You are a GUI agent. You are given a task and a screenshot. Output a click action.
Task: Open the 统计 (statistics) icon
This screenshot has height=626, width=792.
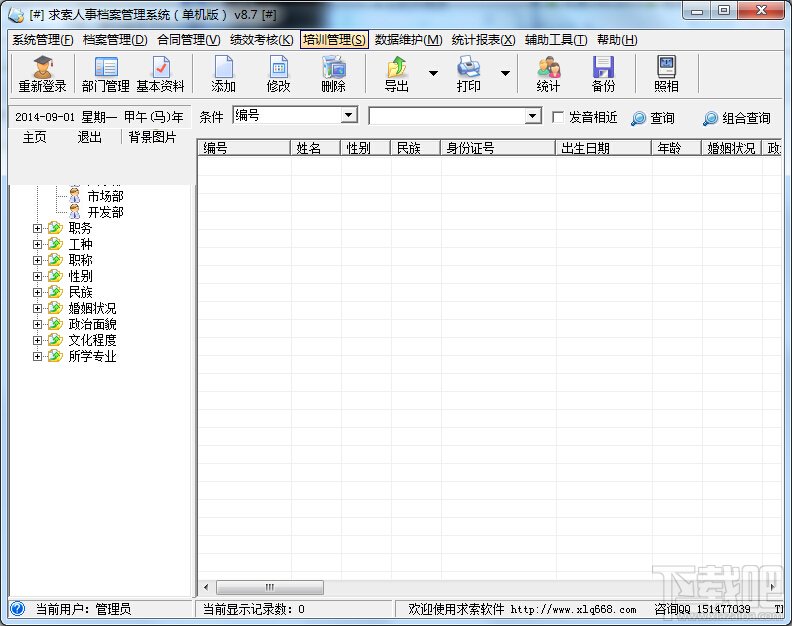pos(549,67)
